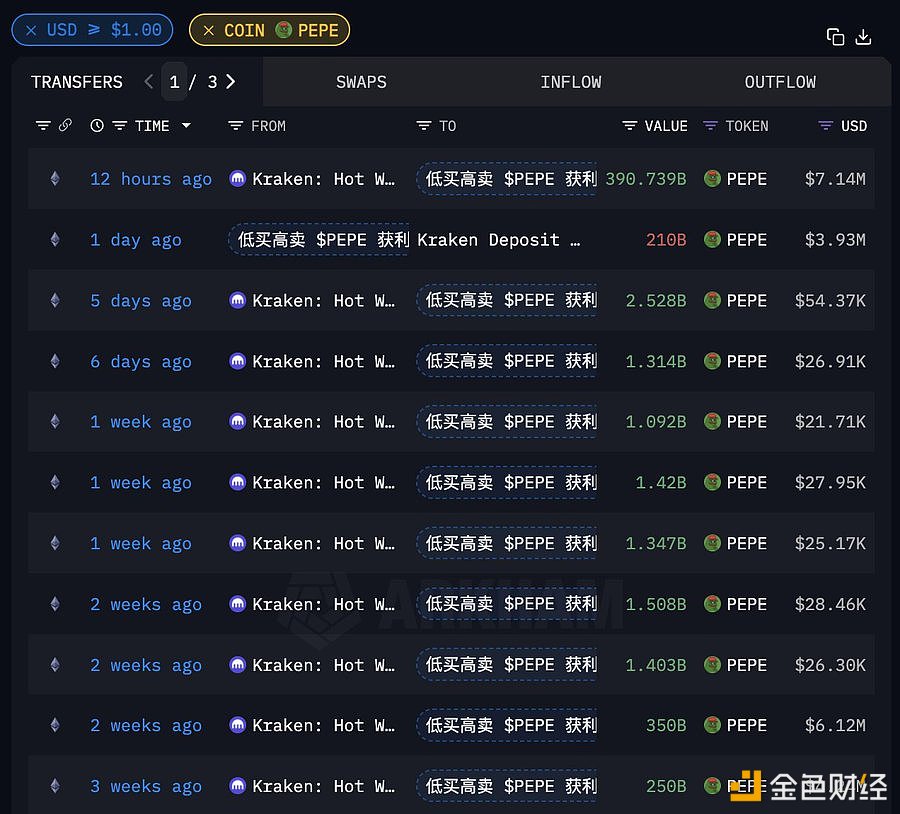This screenshot has height=814, width=900.
Task: Open the TIME column filter
Action: [x=119, y=126]
